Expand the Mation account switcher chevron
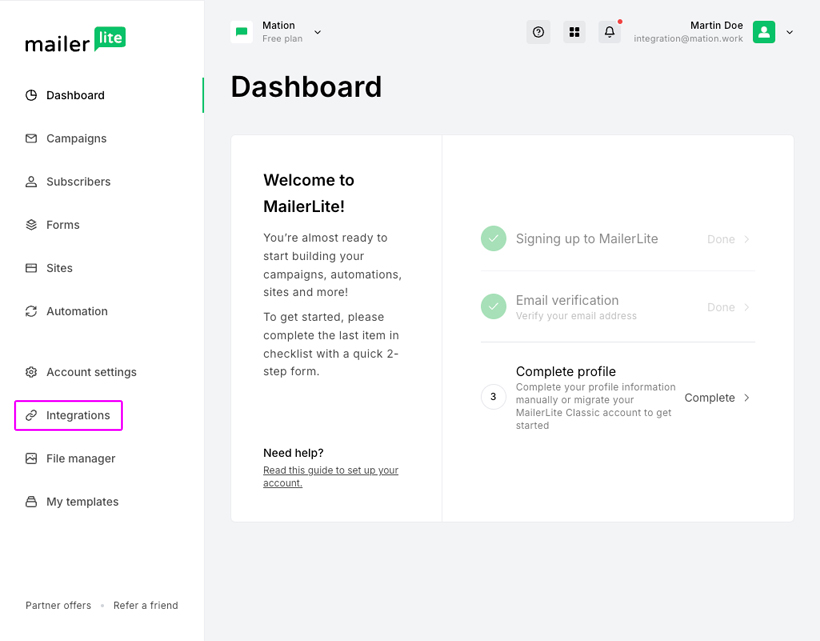Image resolution: width=820 pixels, height=641 pixels. coord(317,32)
